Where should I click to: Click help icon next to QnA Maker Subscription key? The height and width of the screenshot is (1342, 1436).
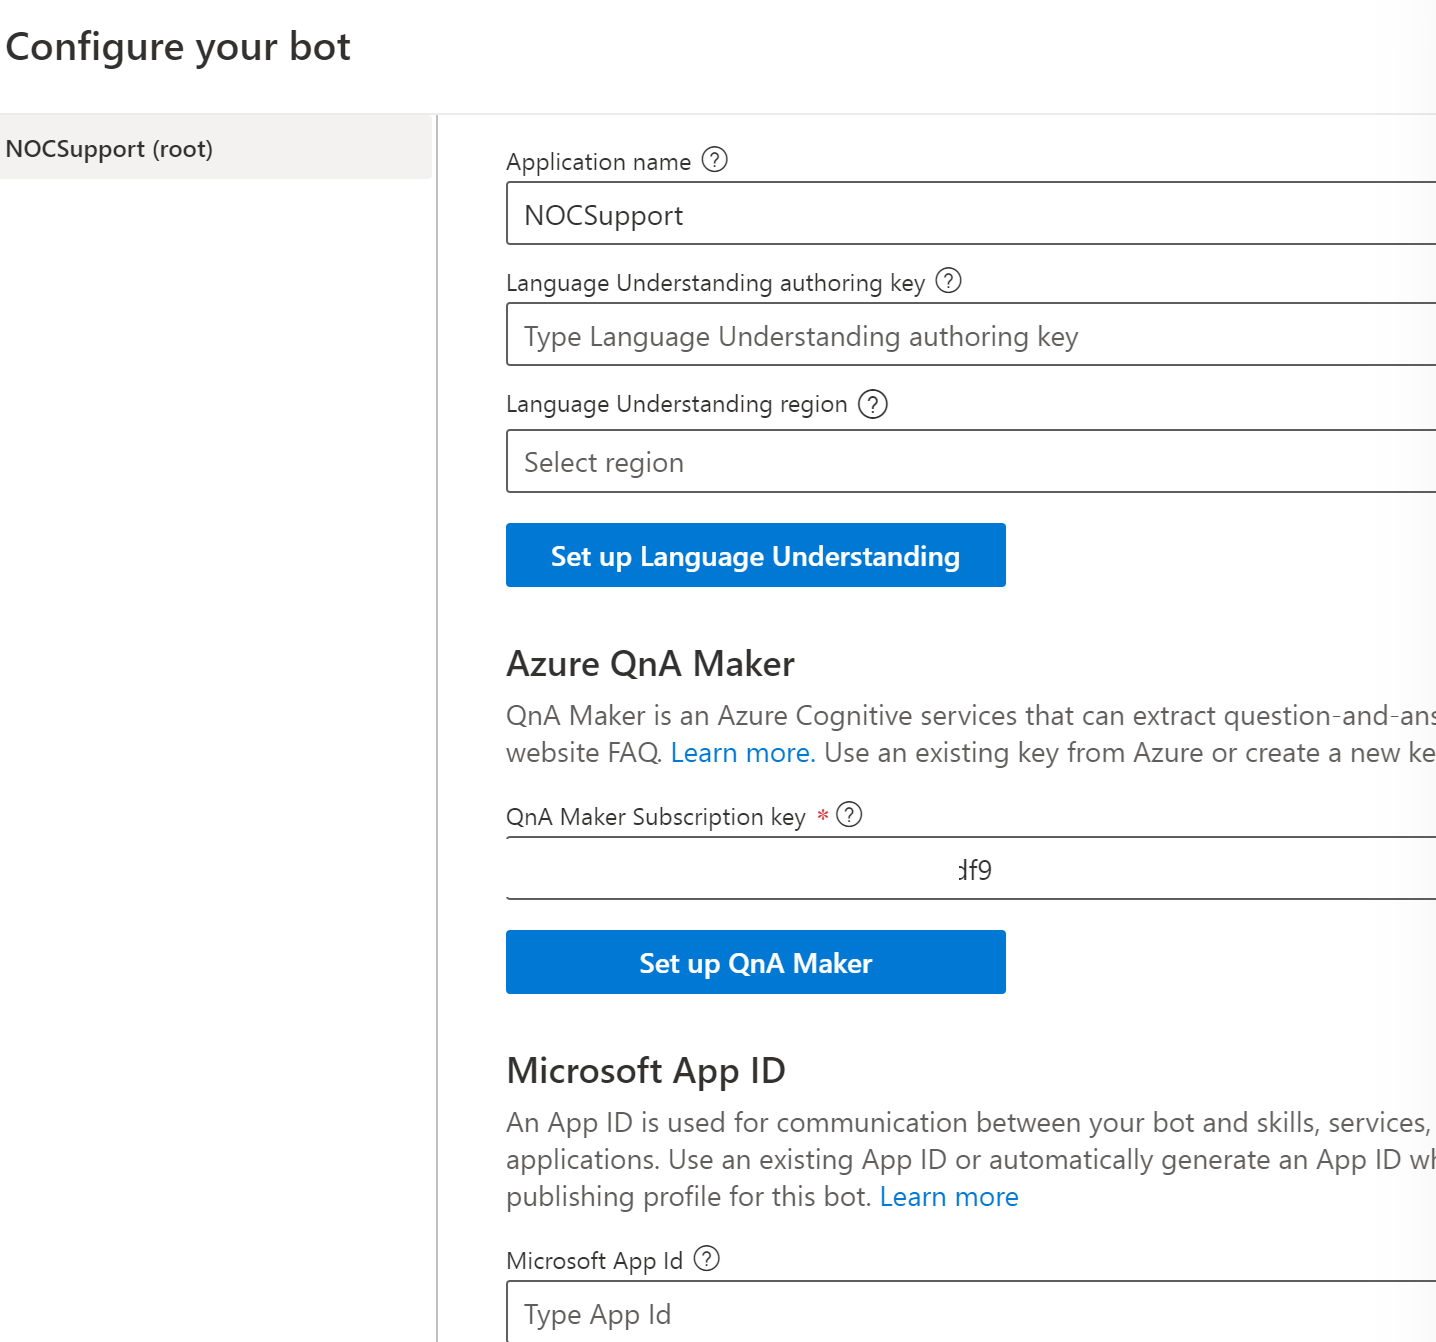tap(849, 815)
